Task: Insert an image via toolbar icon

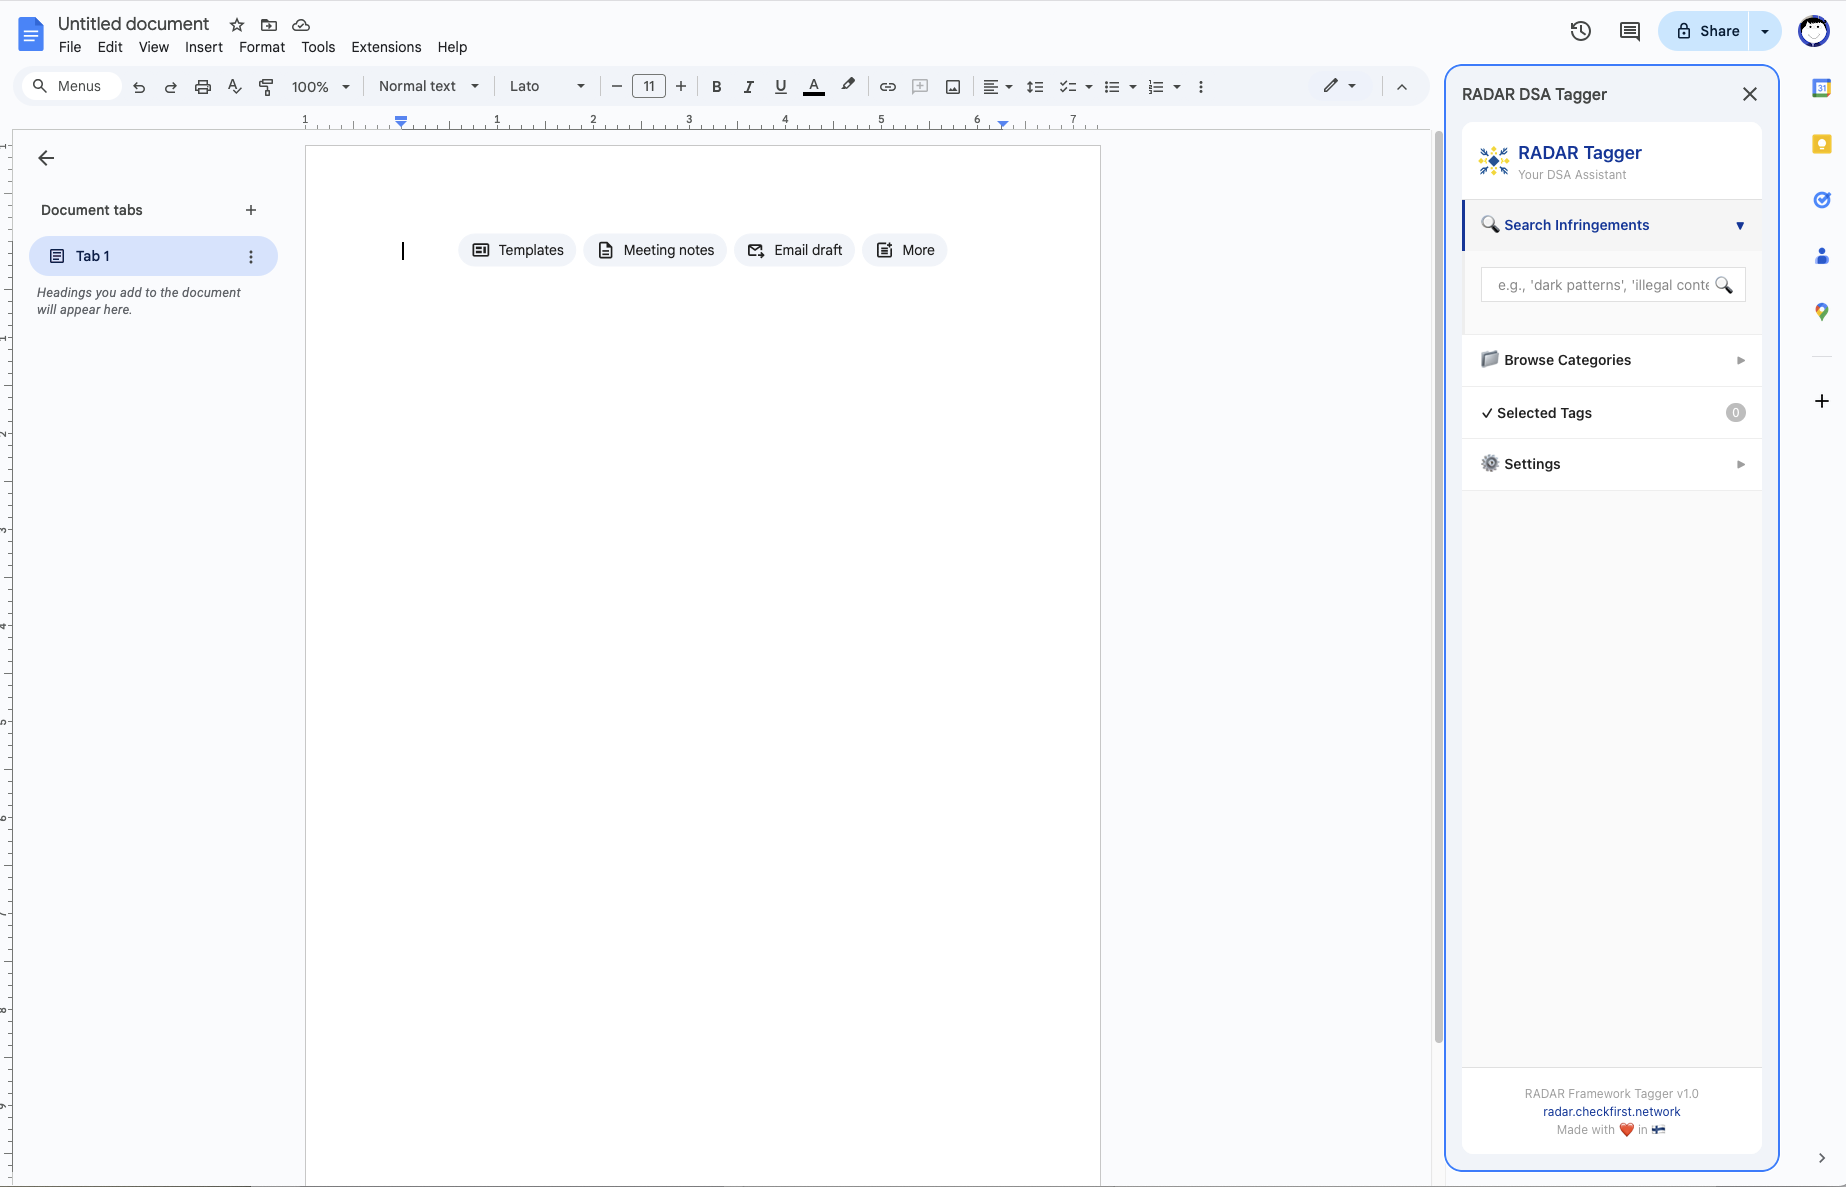Action: pyautogui.click(x=953, y=87)
